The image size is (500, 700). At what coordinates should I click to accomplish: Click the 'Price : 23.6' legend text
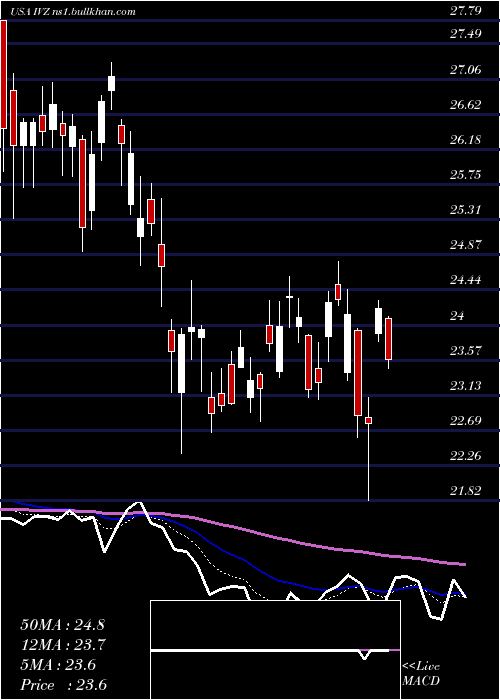click(x=63, y=685)
